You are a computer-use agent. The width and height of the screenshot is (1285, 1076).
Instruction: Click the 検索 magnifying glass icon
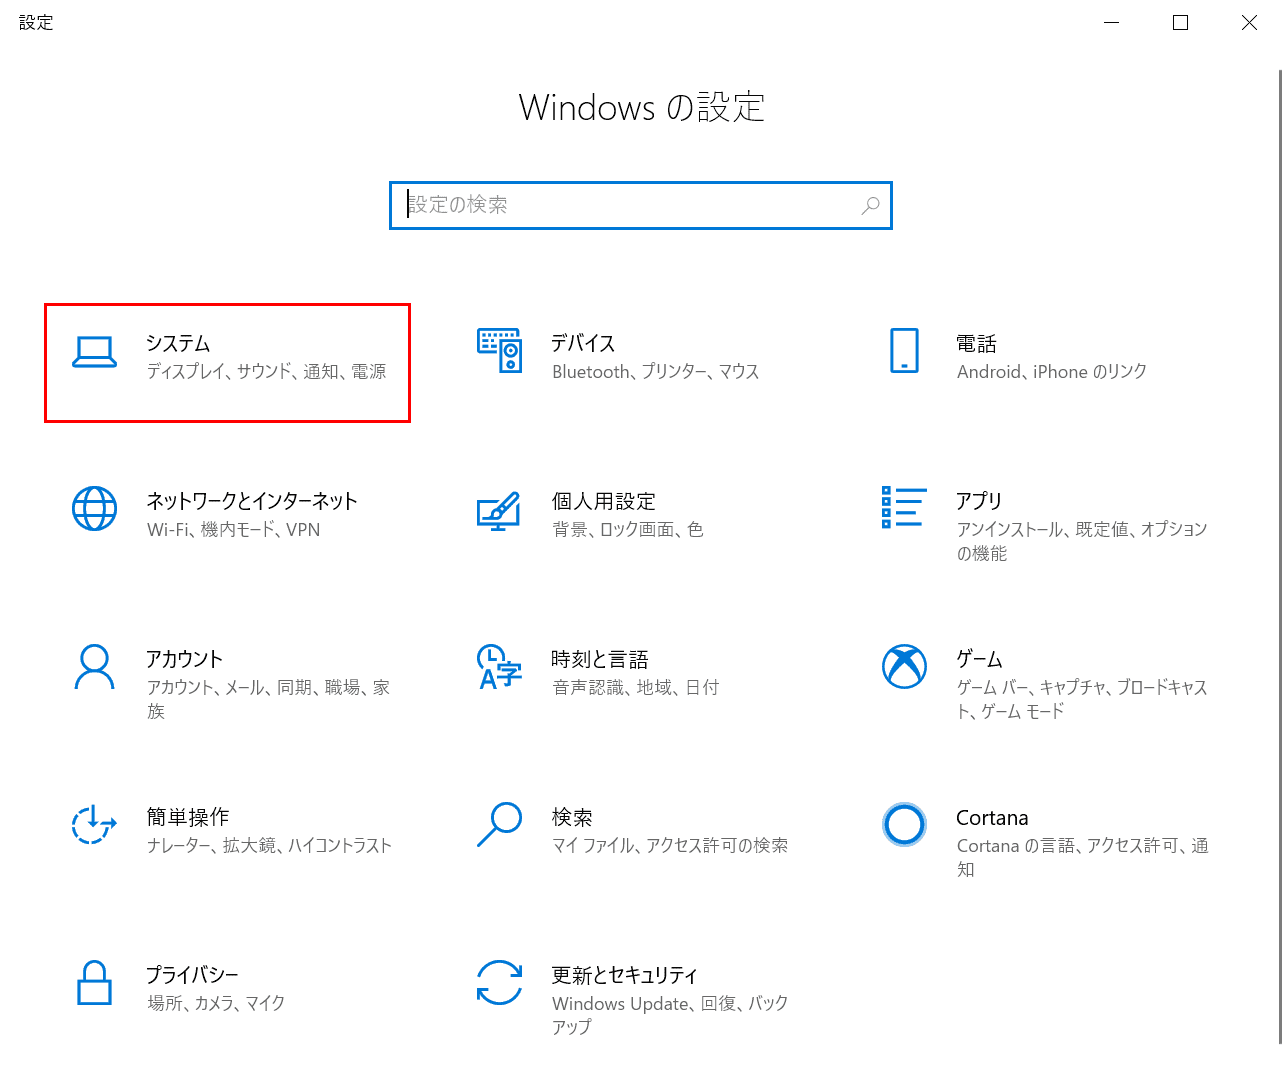499,824
